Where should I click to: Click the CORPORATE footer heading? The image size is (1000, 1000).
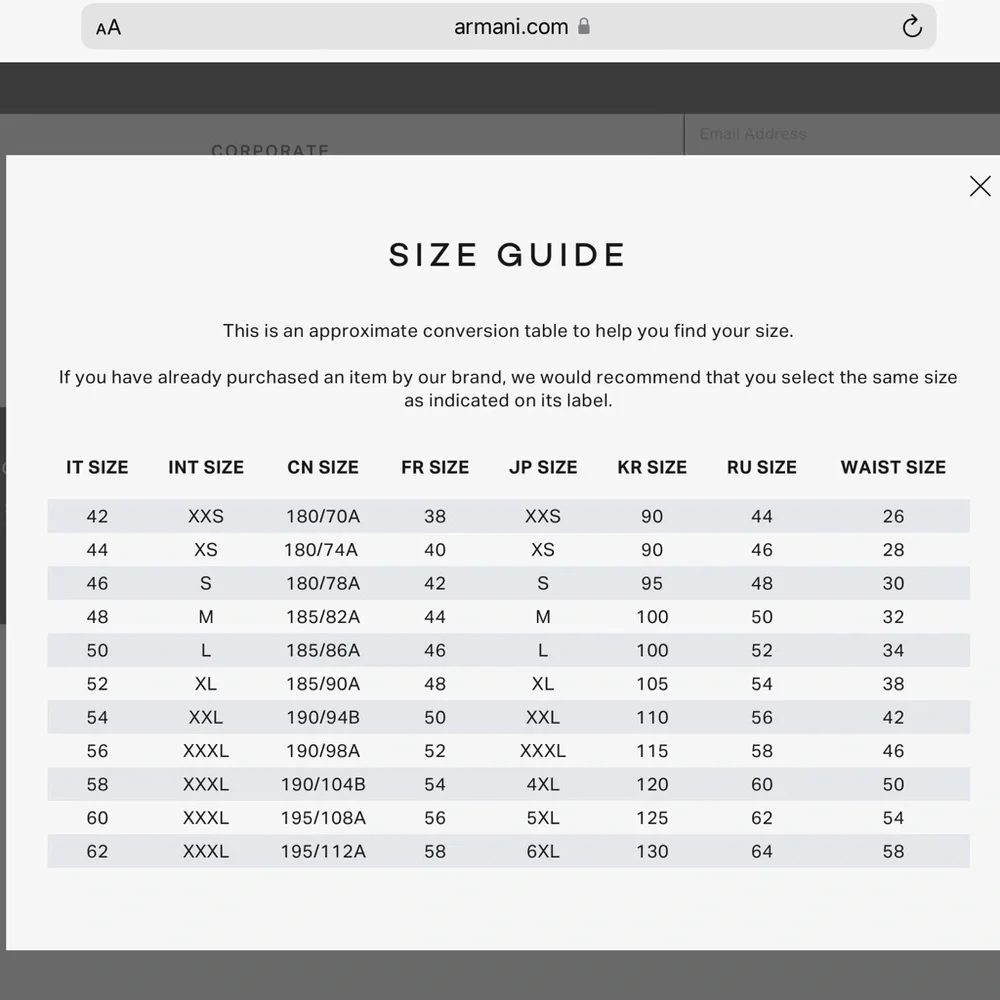[270, 150]
